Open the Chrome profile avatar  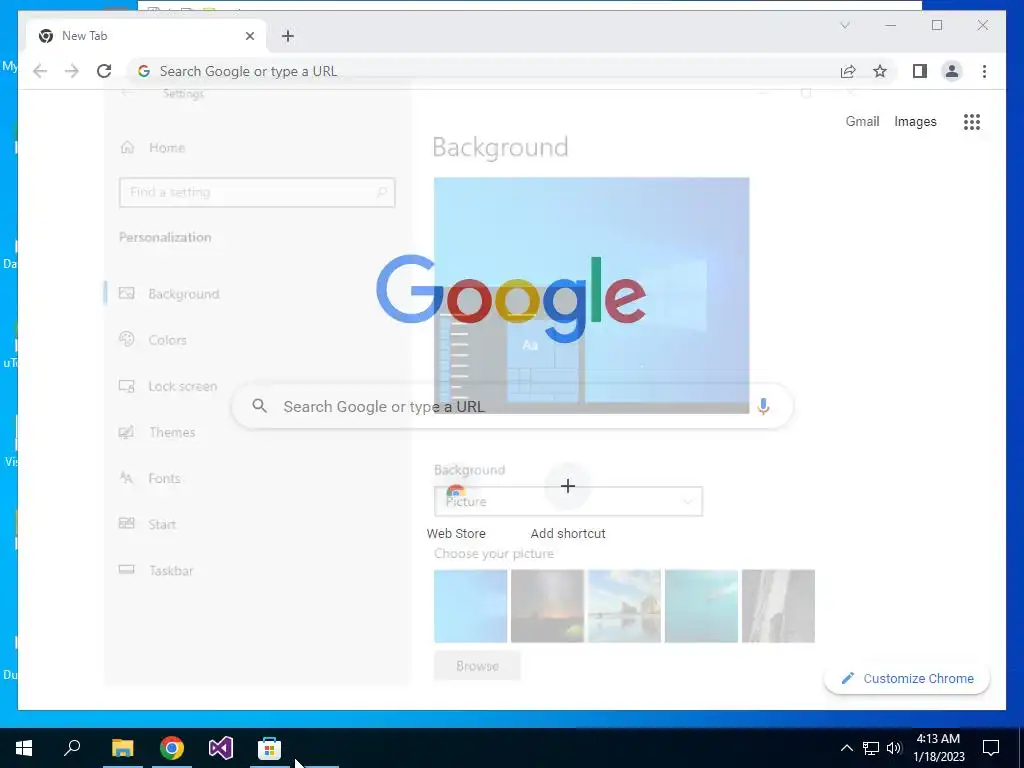[x=952, y=71]
